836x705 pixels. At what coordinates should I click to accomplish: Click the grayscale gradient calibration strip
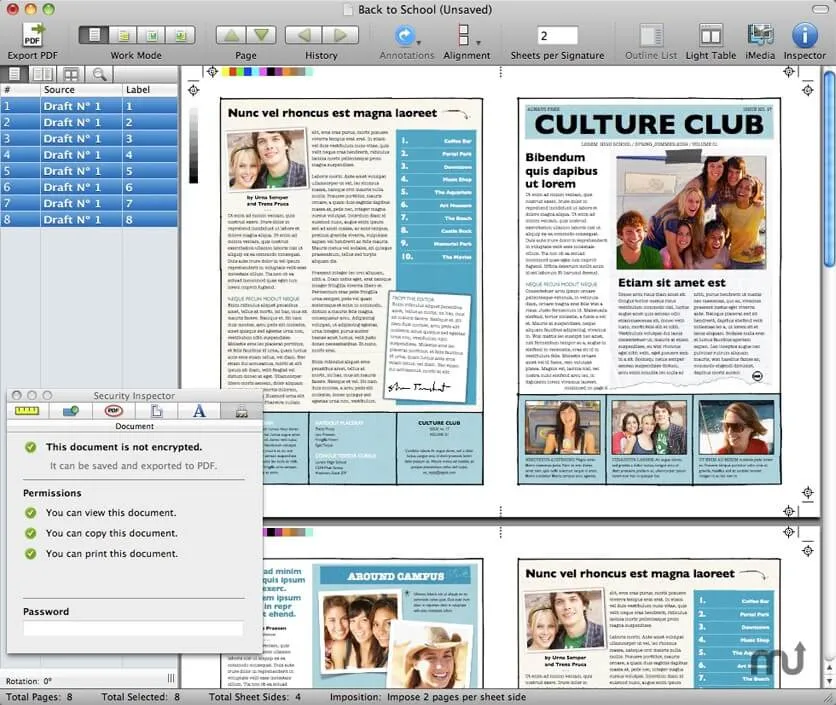click(193, 144)
